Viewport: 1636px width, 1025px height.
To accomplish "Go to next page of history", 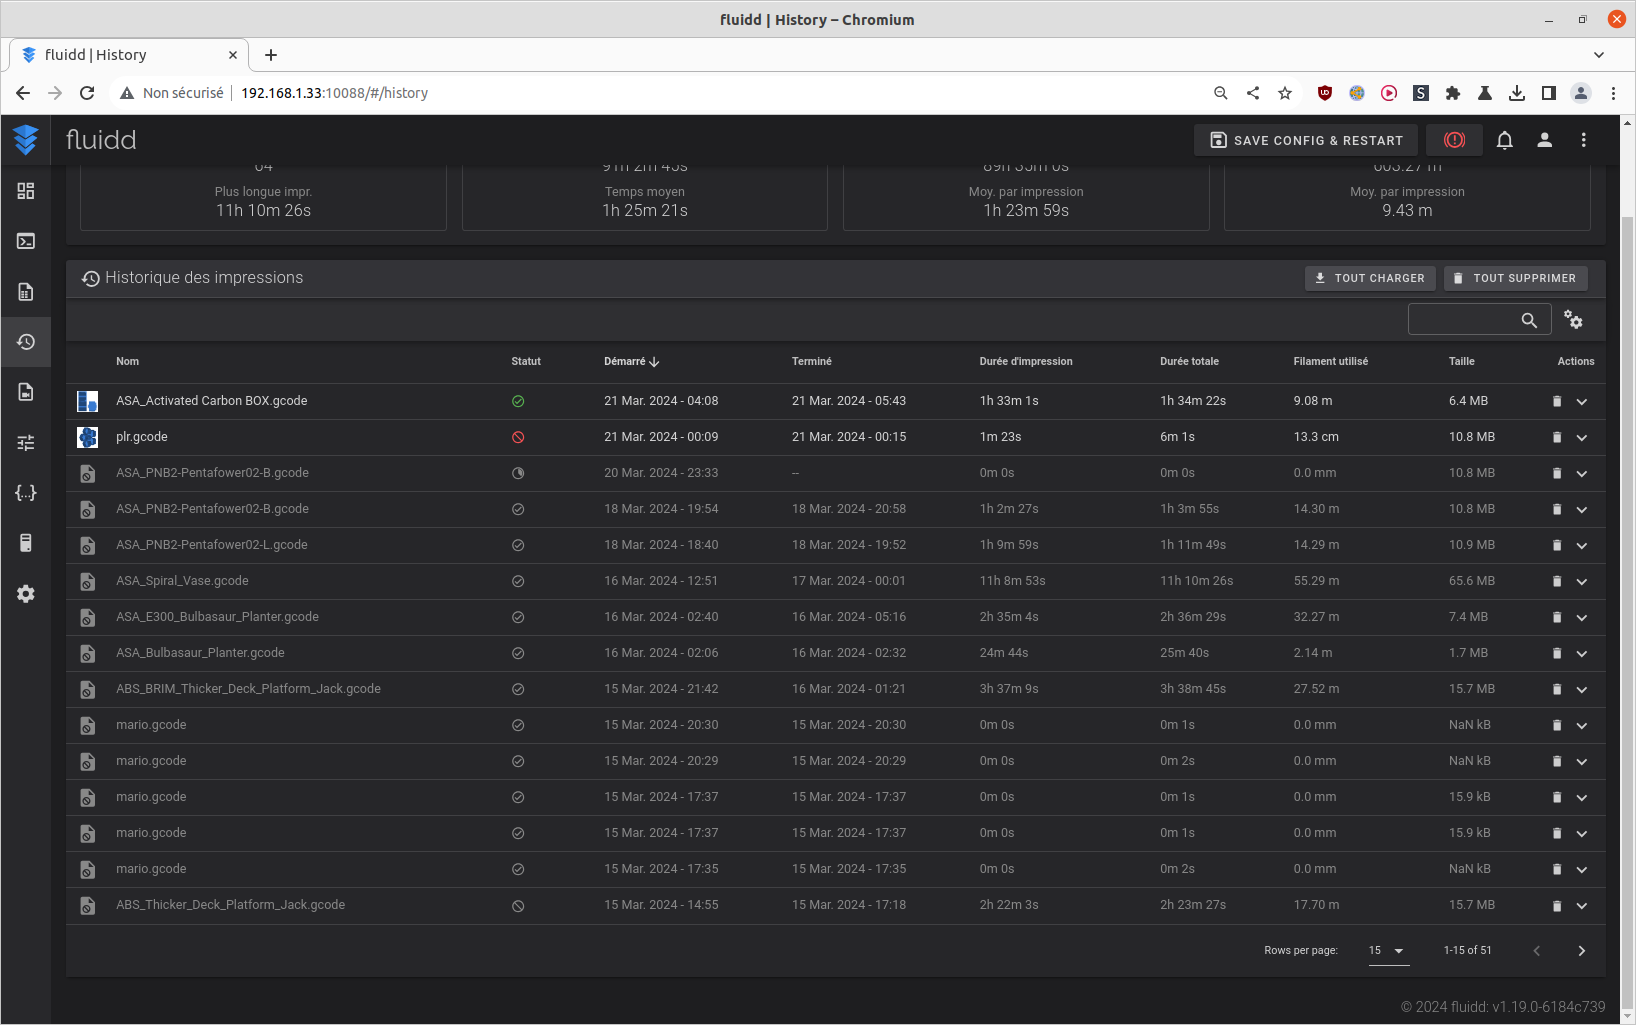I will coord(1581,951).
